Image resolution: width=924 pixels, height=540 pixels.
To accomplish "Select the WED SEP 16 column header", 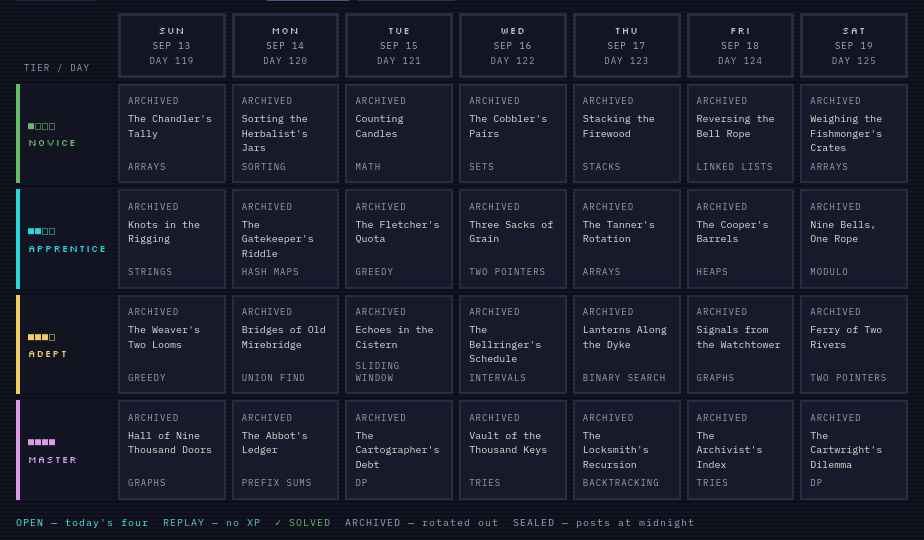I will tap(513, 45).
